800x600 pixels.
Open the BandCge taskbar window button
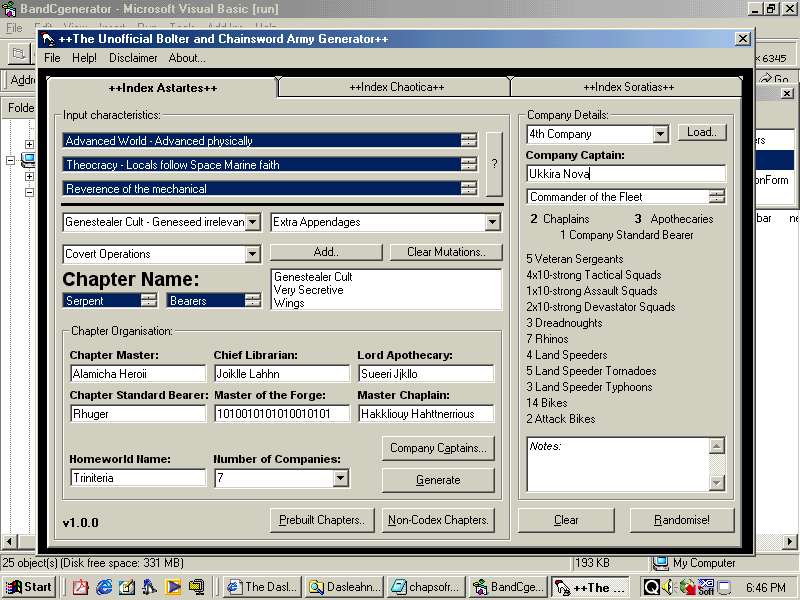click(508, 587)
